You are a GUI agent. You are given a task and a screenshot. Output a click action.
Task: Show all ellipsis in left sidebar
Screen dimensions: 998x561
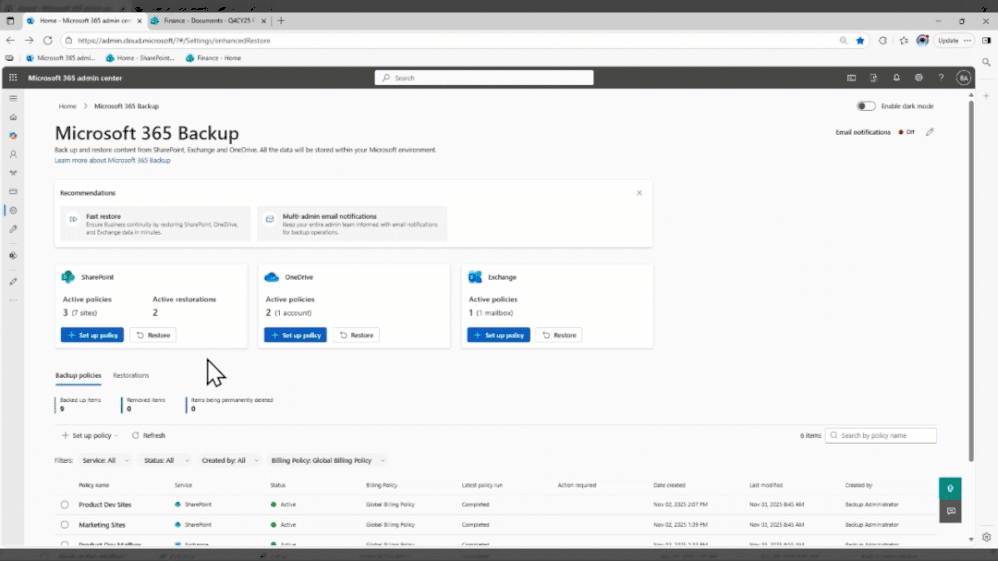tap(13, 300)
